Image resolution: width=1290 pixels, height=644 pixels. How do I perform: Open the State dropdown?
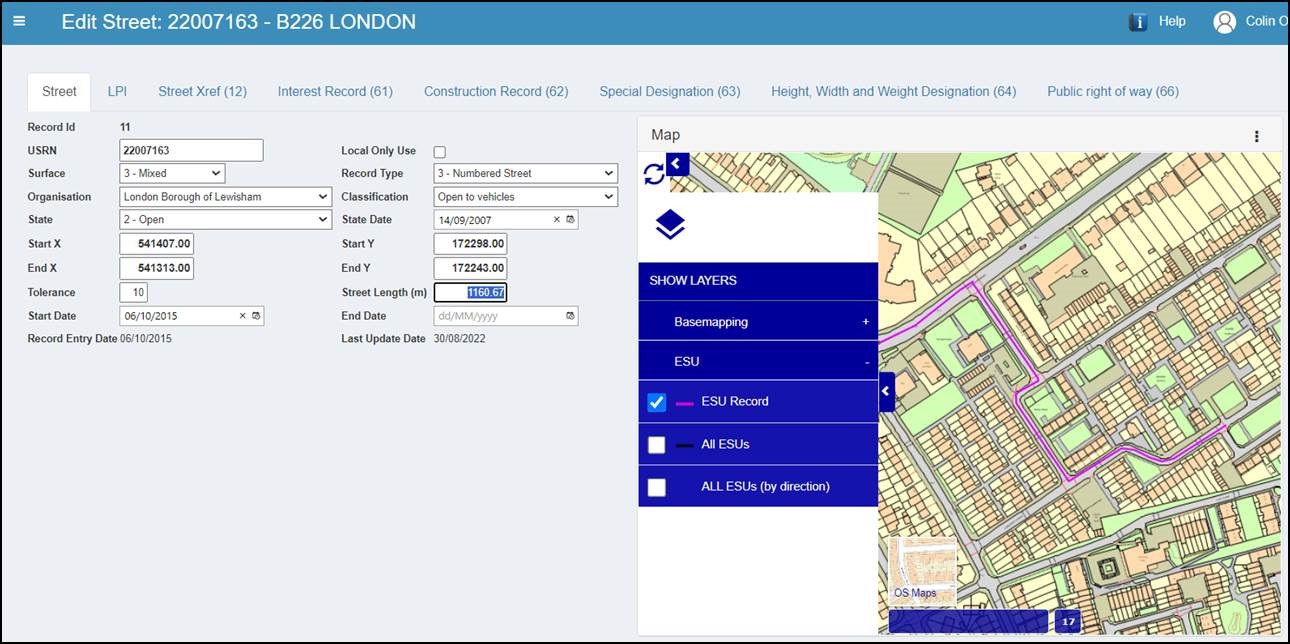click(x=225, y=220)
